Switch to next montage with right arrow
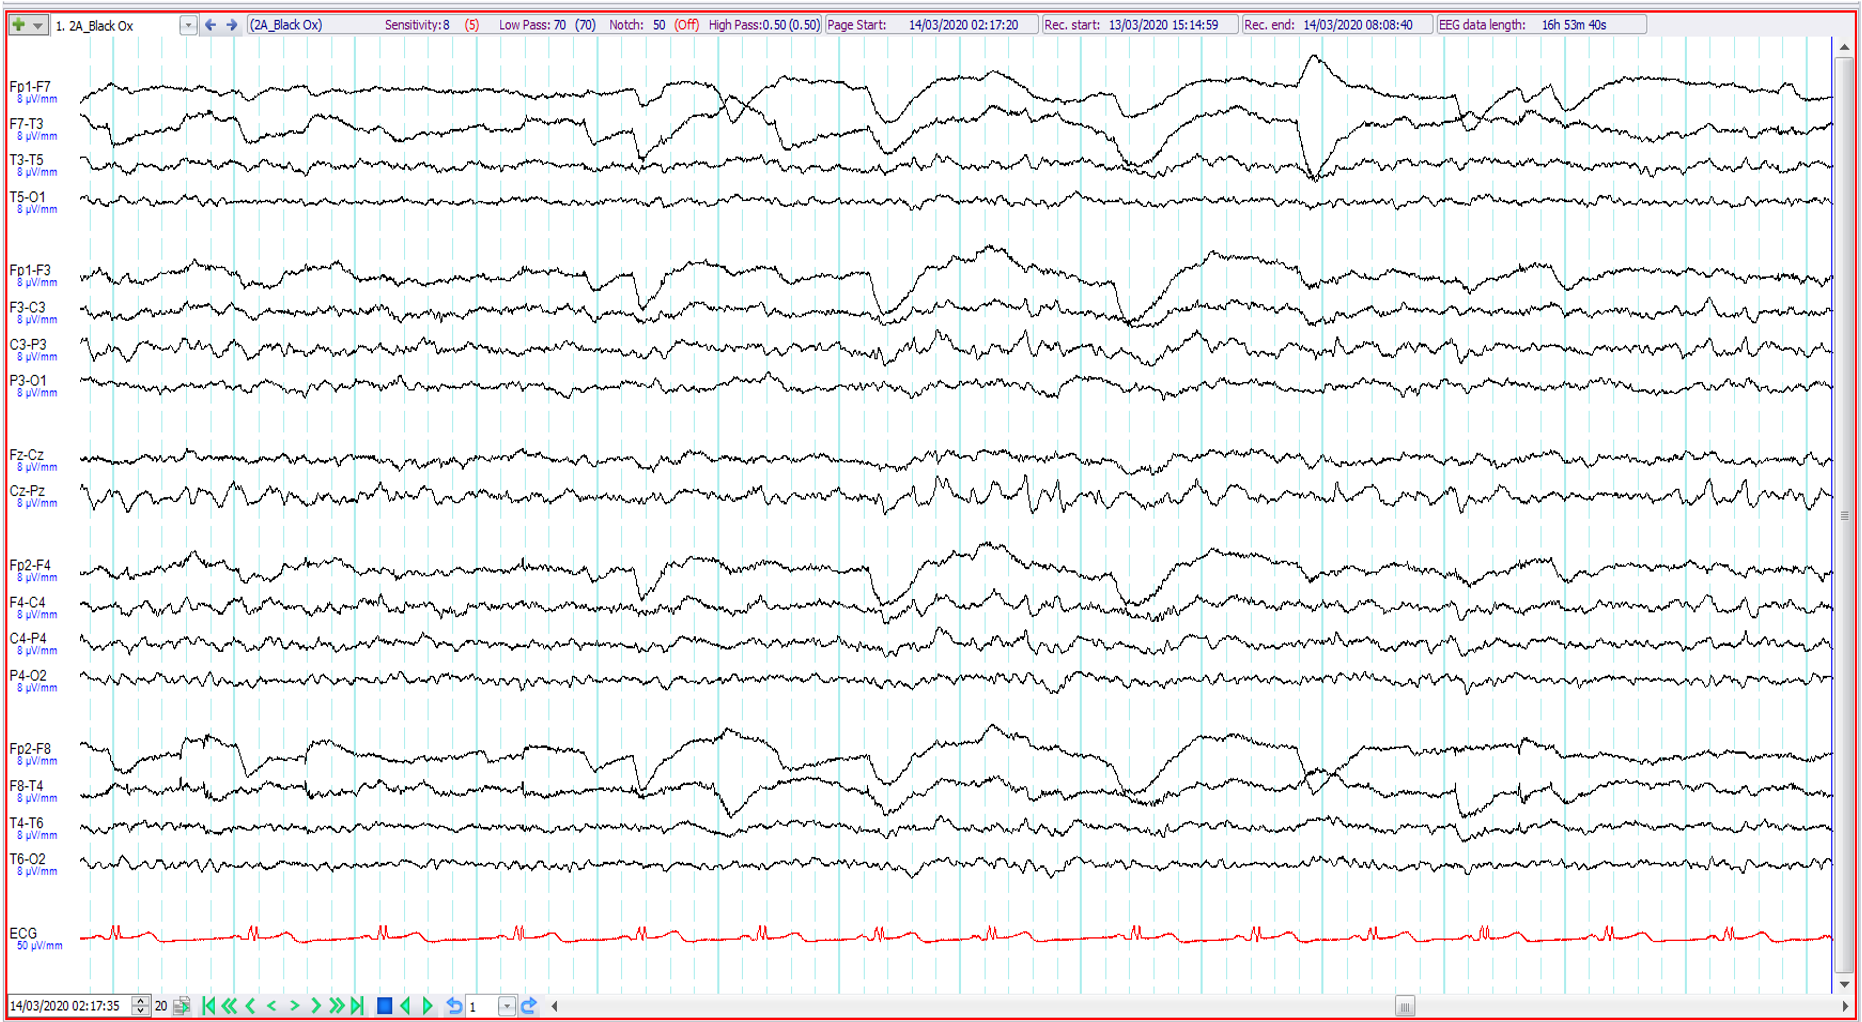The width and height of the screenshot is (1862, 1022). click(232, 25)
